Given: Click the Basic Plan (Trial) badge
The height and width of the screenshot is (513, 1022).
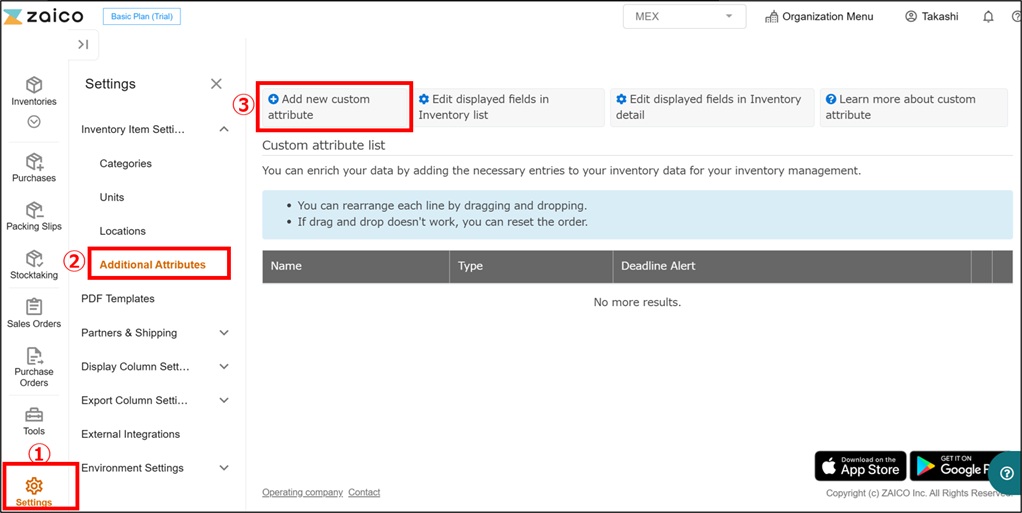Looking at the screenshot, I should coord(141,16).
